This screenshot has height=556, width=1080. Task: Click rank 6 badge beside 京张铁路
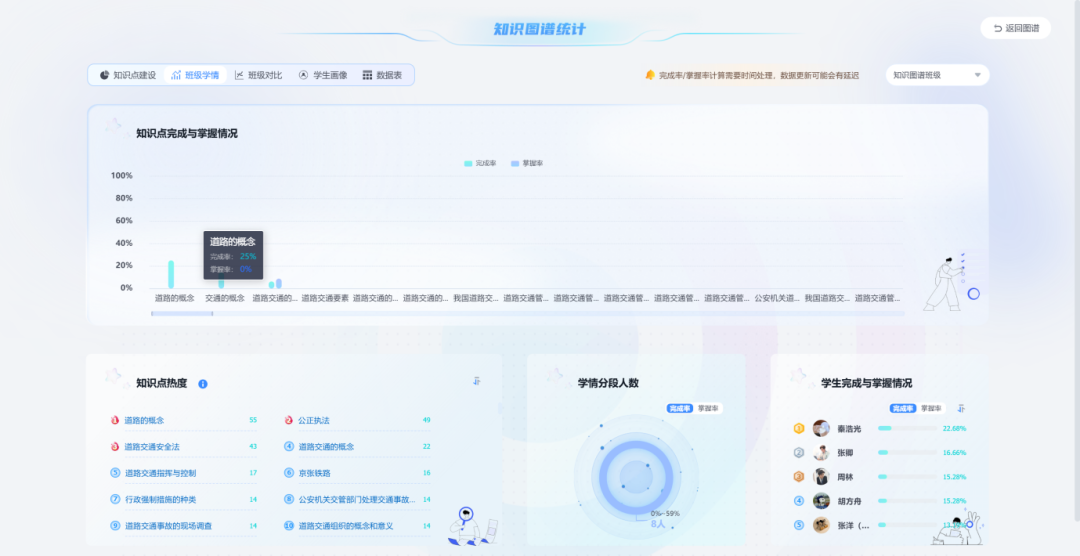coord(289,473)
